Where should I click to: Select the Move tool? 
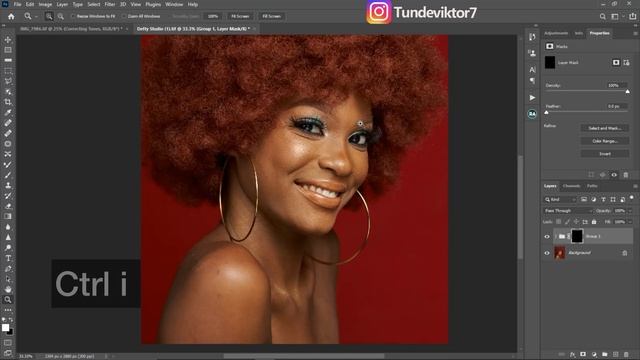coord(8,40)
